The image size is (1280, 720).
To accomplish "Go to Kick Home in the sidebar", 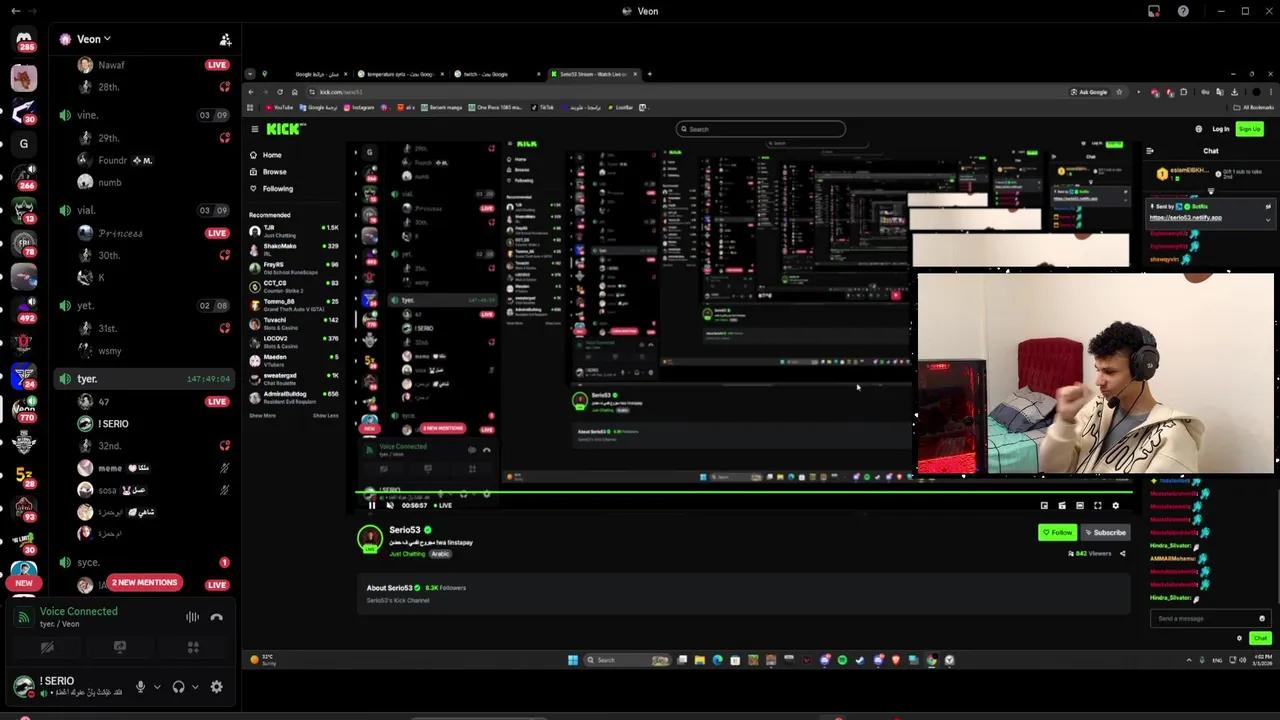I will point(266,155).
